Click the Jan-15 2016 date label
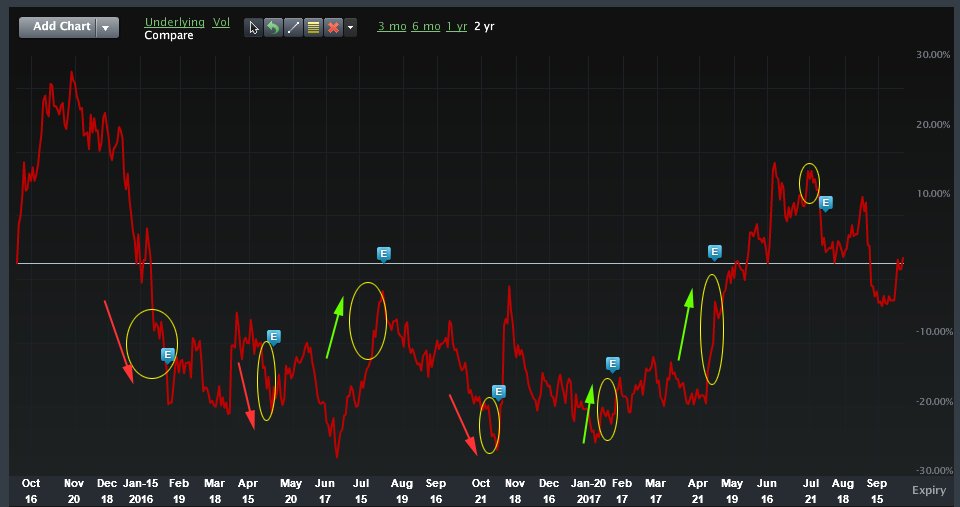Image resolution: width=960 pixels, height=507 pixels. [x=141, y=491]
